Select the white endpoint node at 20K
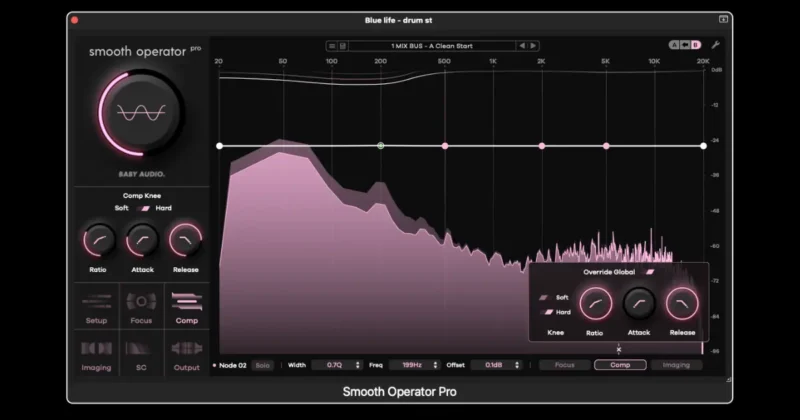The width and height of the screenshot is (800, 420). [x=704, y=146]
